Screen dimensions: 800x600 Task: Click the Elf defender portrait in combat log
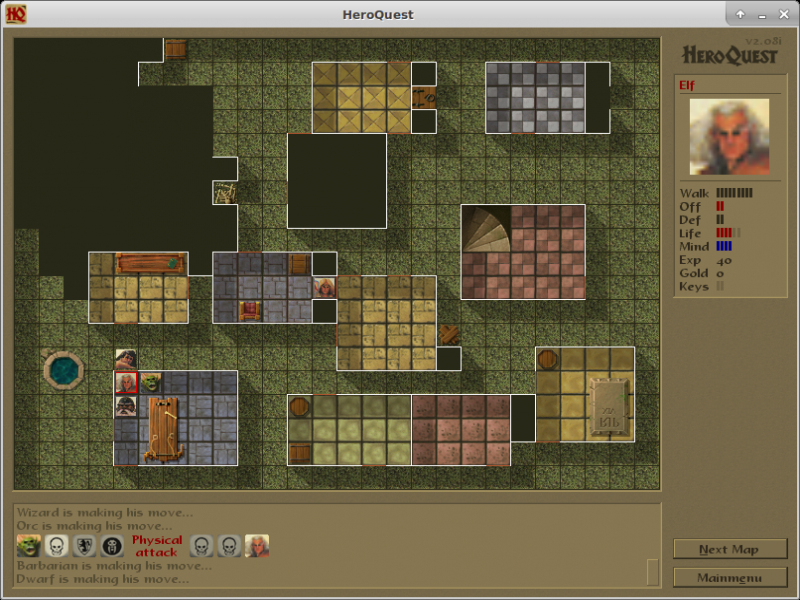coord(257,546)
